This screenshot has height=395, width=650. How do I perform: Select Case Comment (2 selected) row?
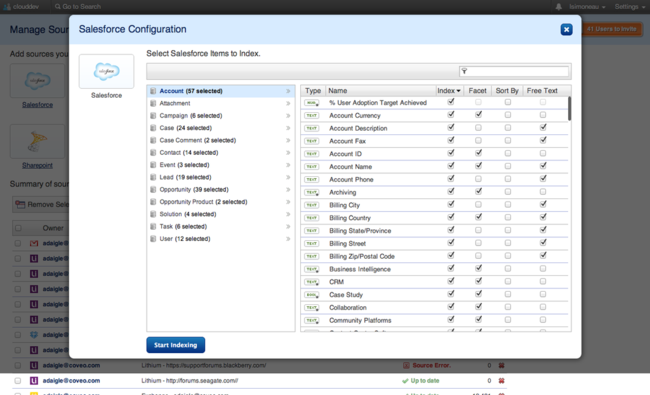(221, 141)
